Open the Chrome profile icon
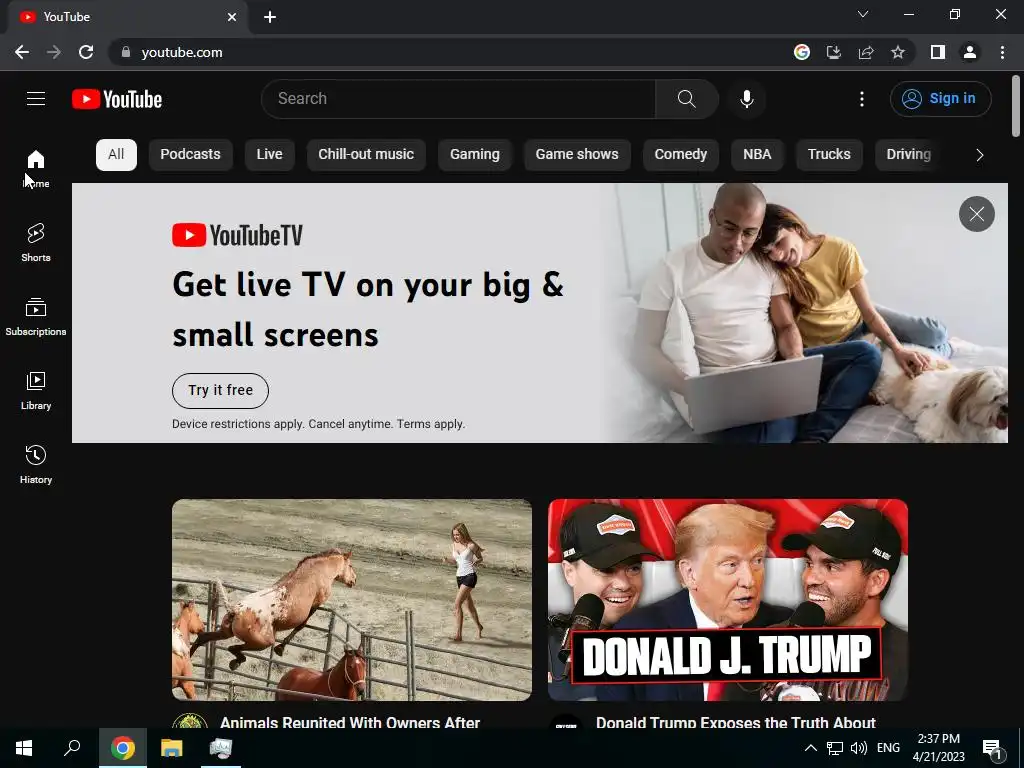Image resolution: width=1024 pixels, height=768 pixels. 969,52
